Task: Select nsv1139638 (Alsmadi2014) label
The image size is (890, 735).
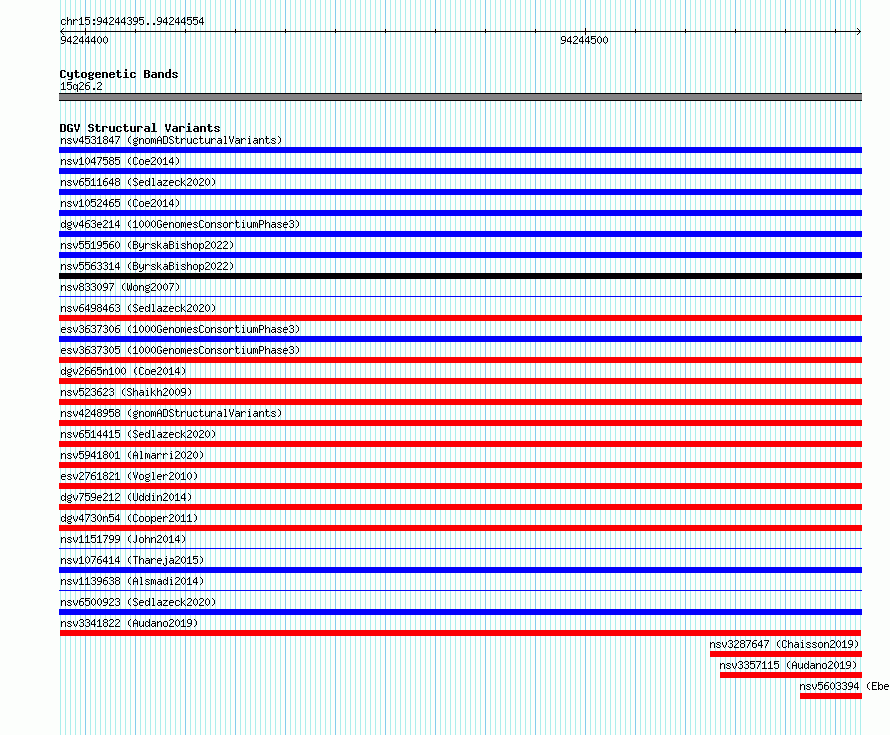Action: coord(132,581)
